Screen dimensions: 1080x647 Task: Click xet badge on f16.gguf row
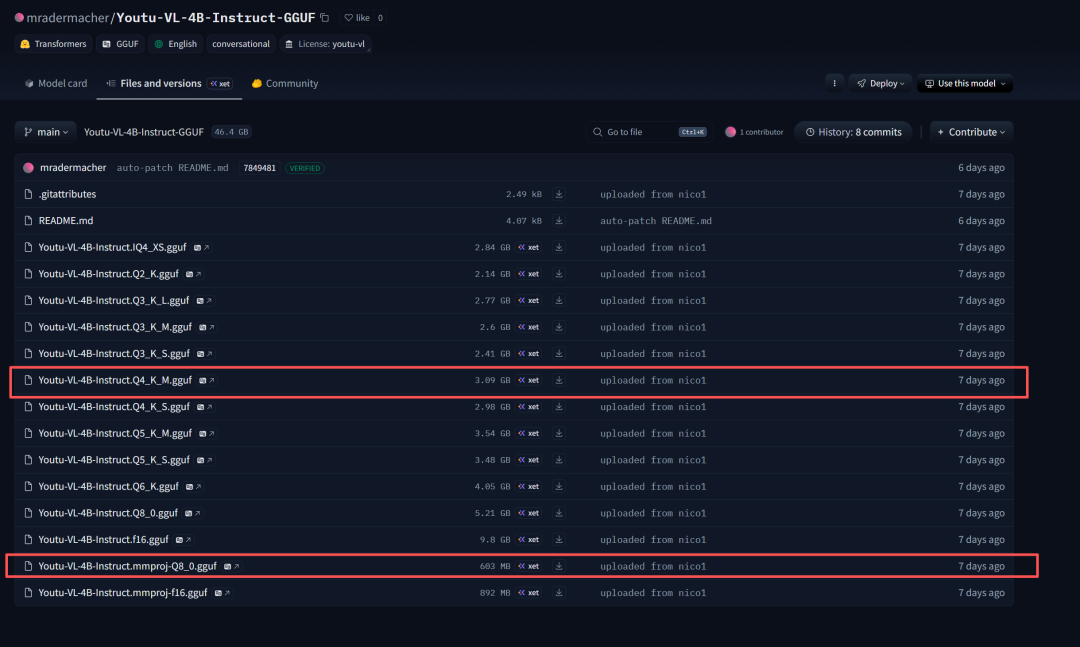(529, 540)
